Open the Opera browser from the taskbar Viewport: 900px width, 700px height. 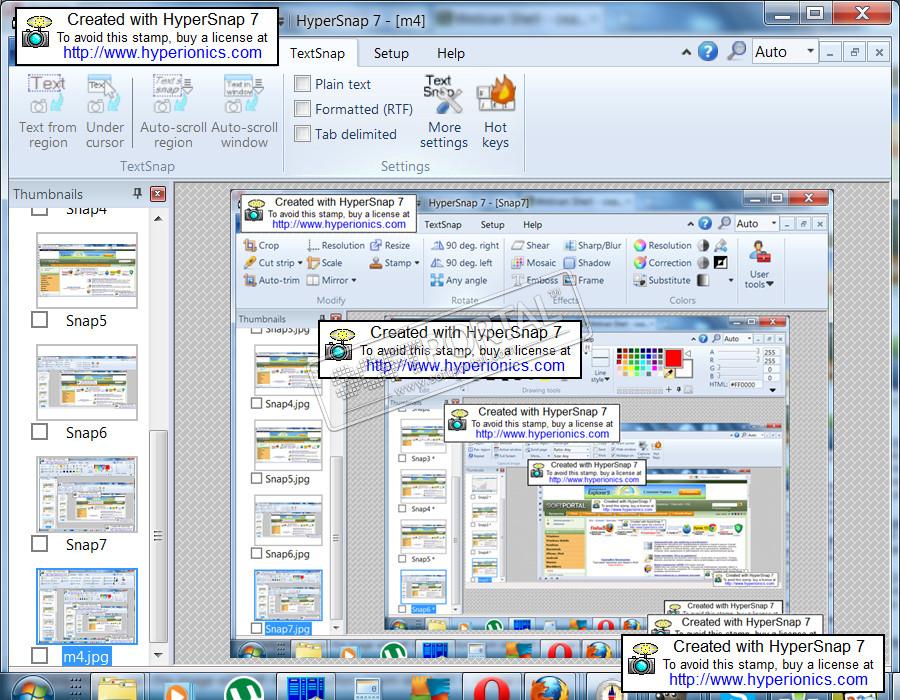[x=492, y=688]
